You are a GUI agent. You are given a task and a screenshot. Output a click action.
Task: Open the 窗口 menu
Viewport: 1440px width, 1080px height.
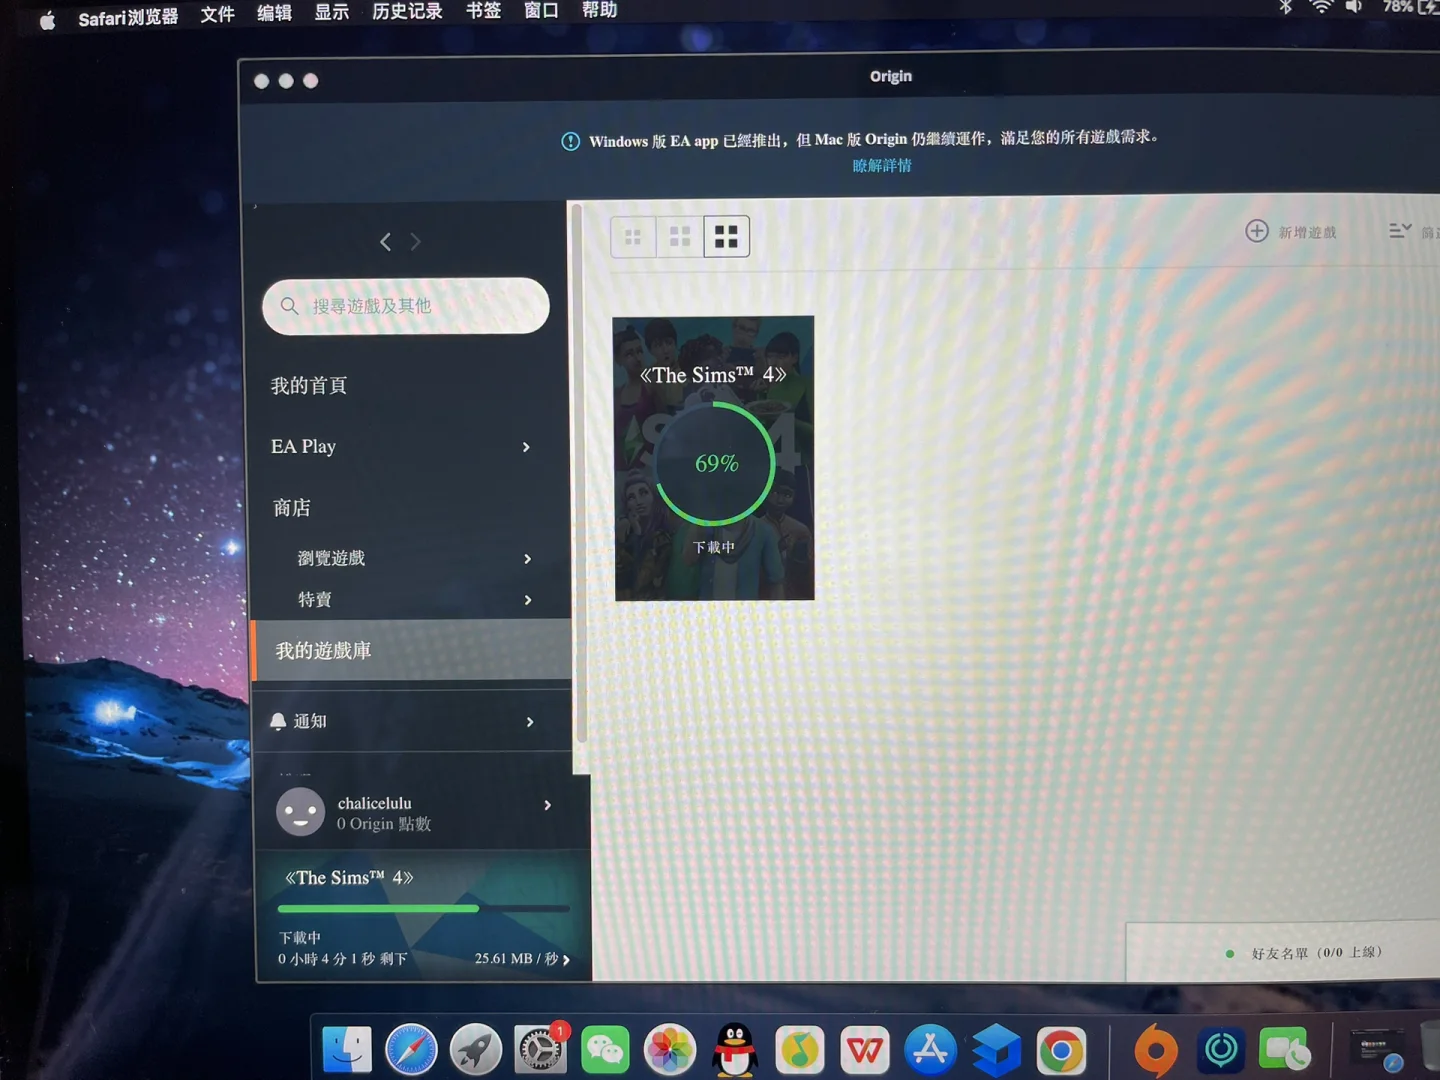click(x=541, y=10)
